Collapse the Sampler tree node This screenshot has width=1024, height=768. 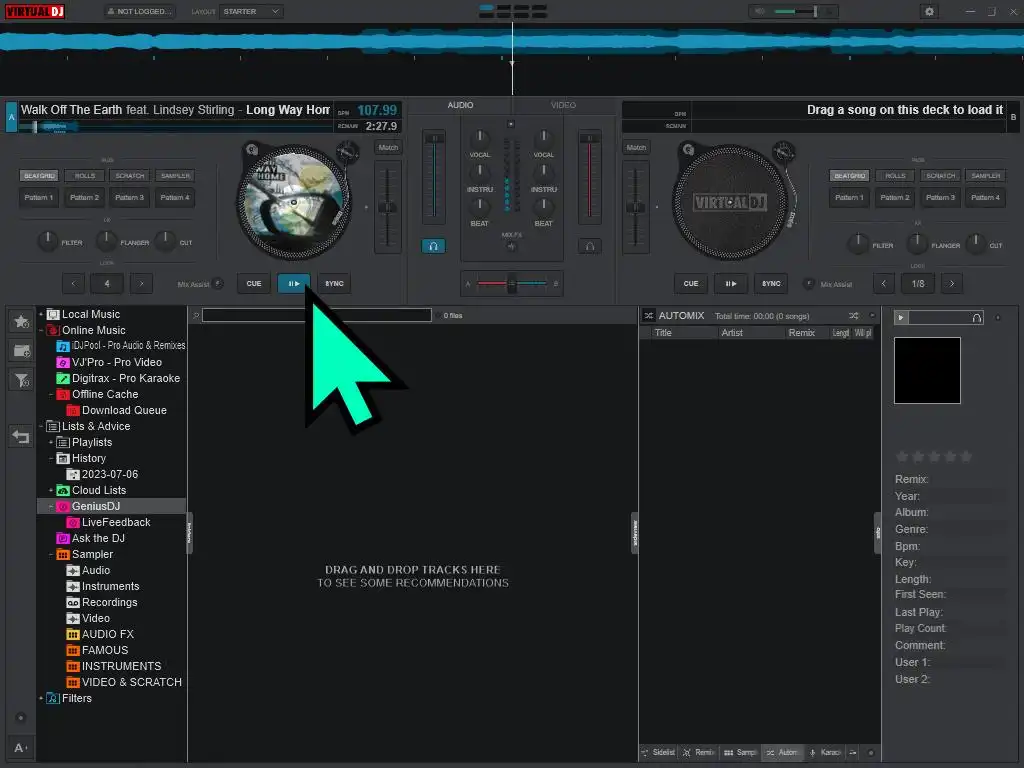[51, 554]
